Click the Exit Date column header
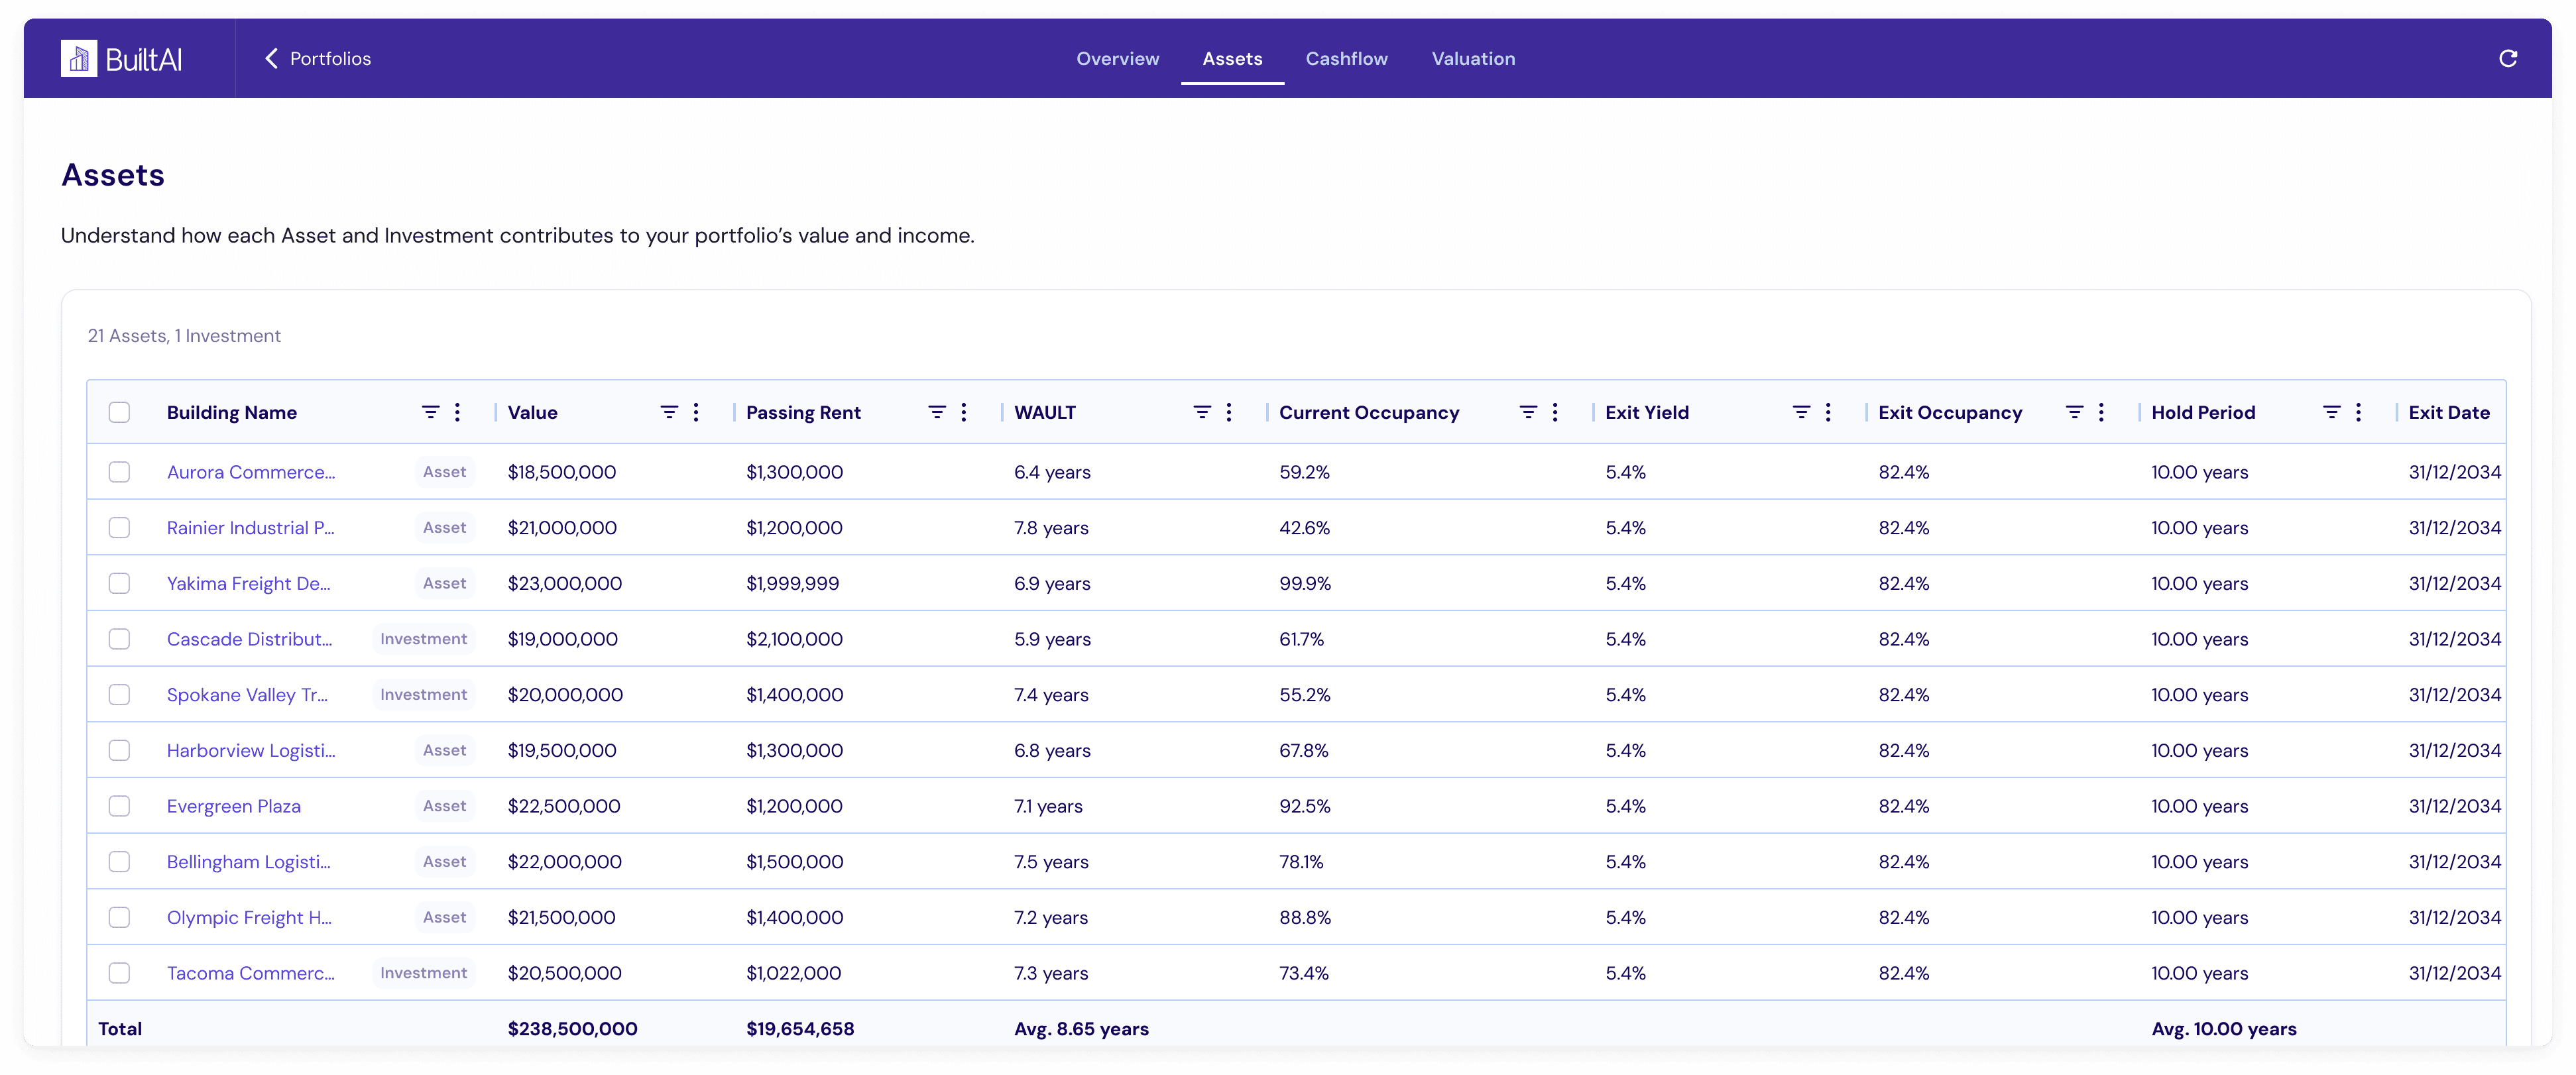 tap(2448, 412)
